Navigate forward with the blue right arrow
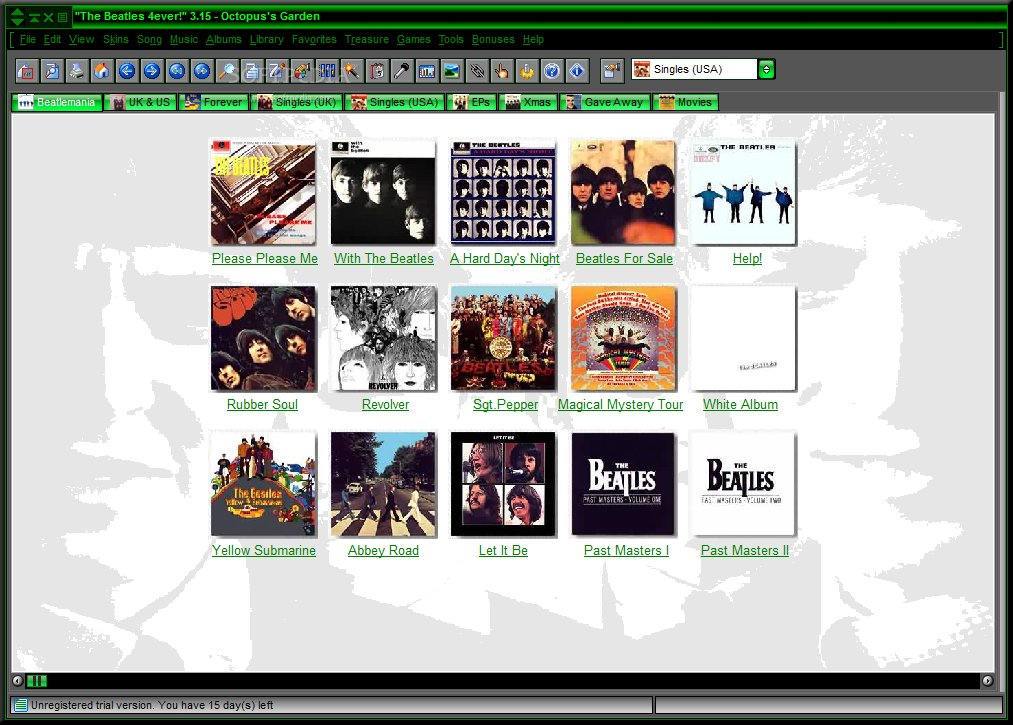 coord(152,70)
